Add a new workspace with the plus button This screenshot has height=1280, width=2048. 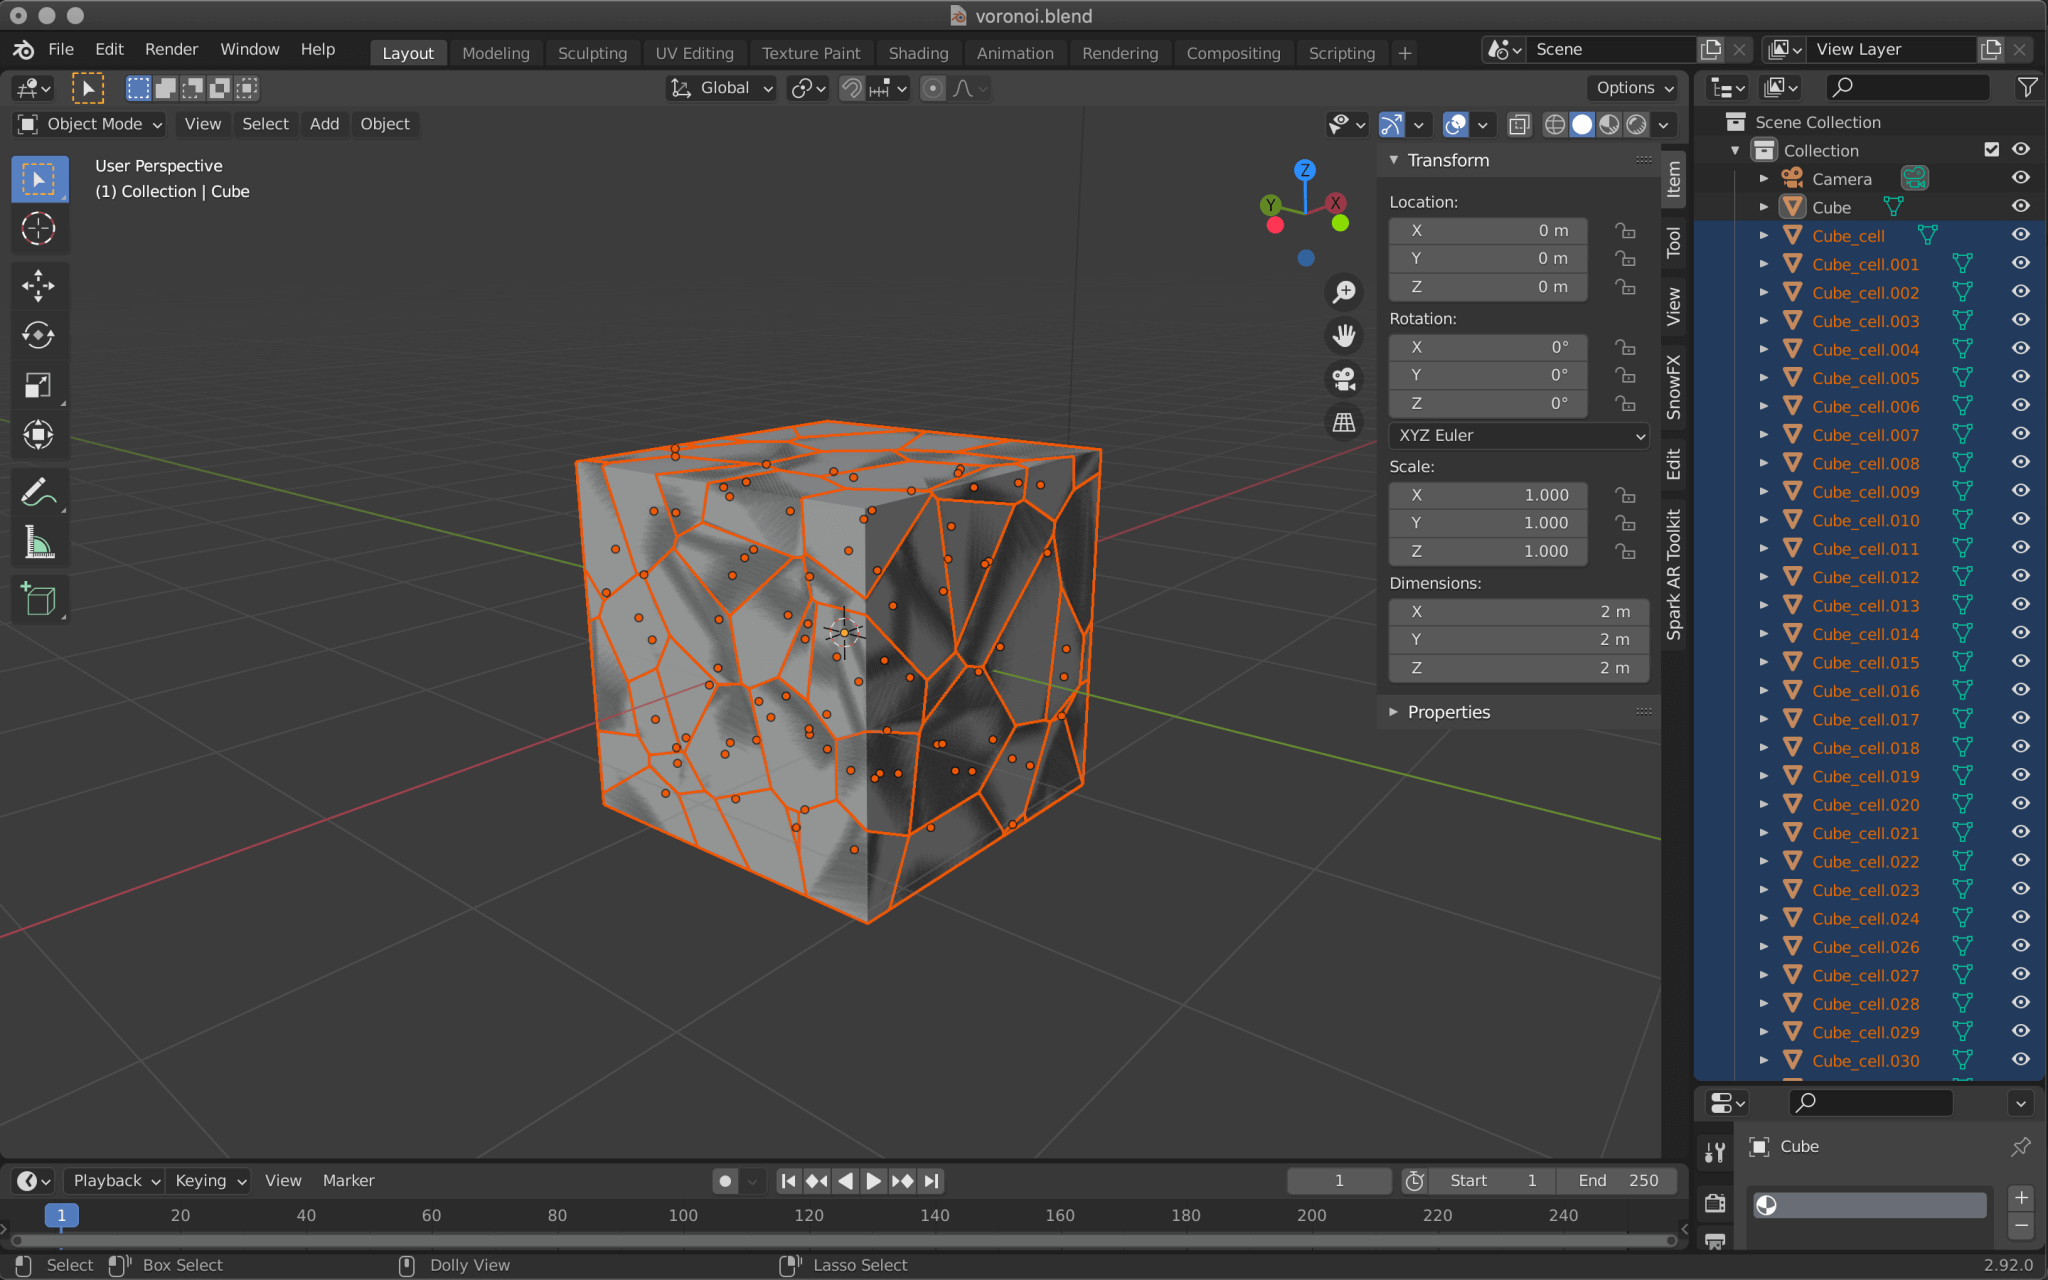[x=1405, y=53]
